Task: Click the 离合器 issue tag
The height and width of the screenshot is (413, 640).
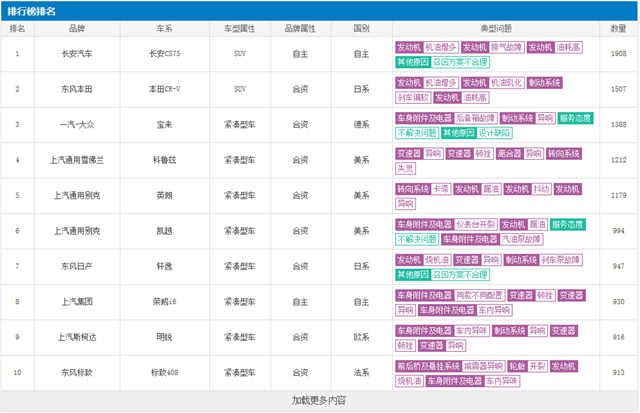Action: 509,154
